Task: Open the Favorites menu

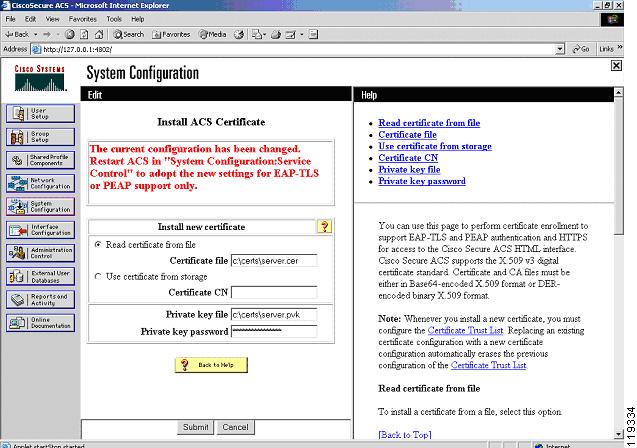Action: point(82,19)
